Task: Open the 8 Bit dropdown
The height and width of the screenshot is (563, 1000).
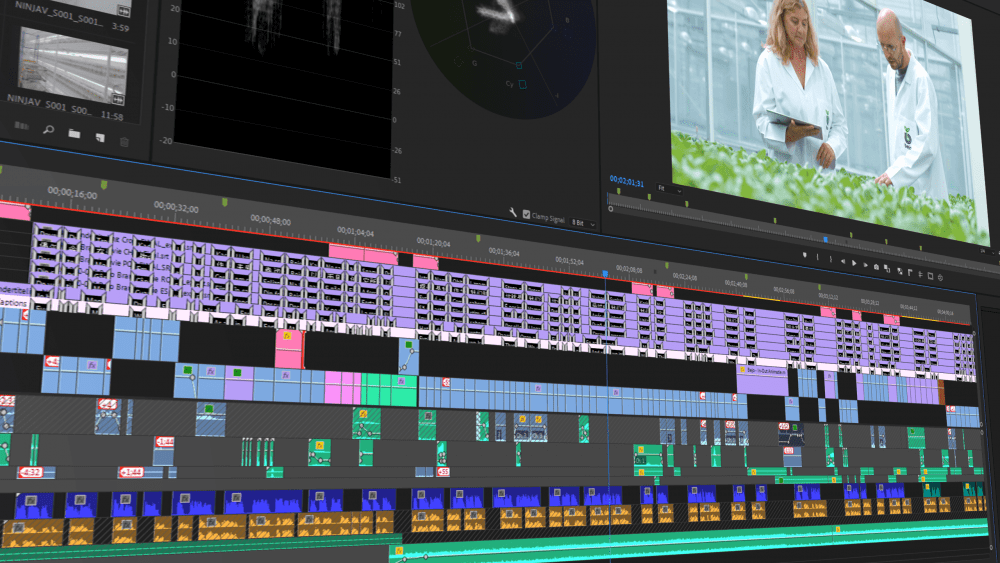Action: 583,224
